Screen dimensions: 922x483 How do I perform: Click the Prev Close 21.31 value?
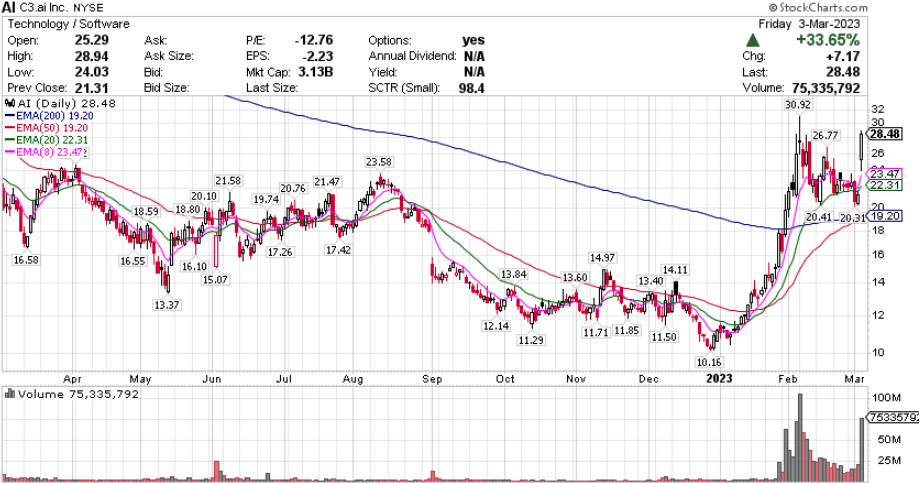click(x=91, y=88)
